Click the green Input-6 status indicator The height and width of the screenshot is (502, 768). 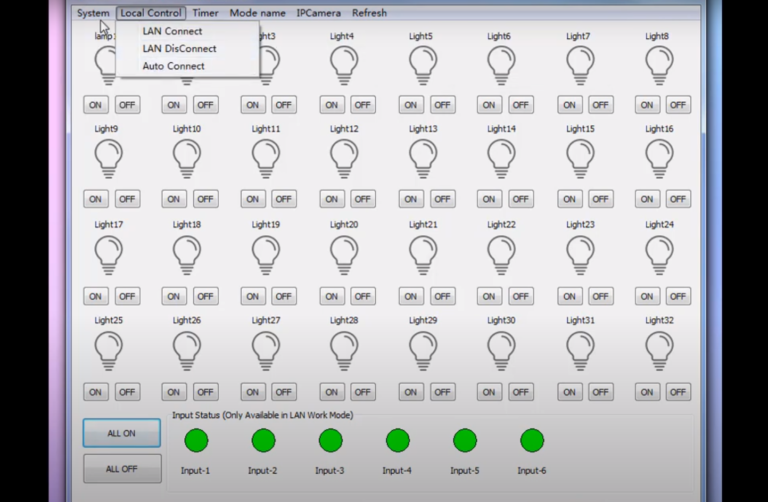532,440
